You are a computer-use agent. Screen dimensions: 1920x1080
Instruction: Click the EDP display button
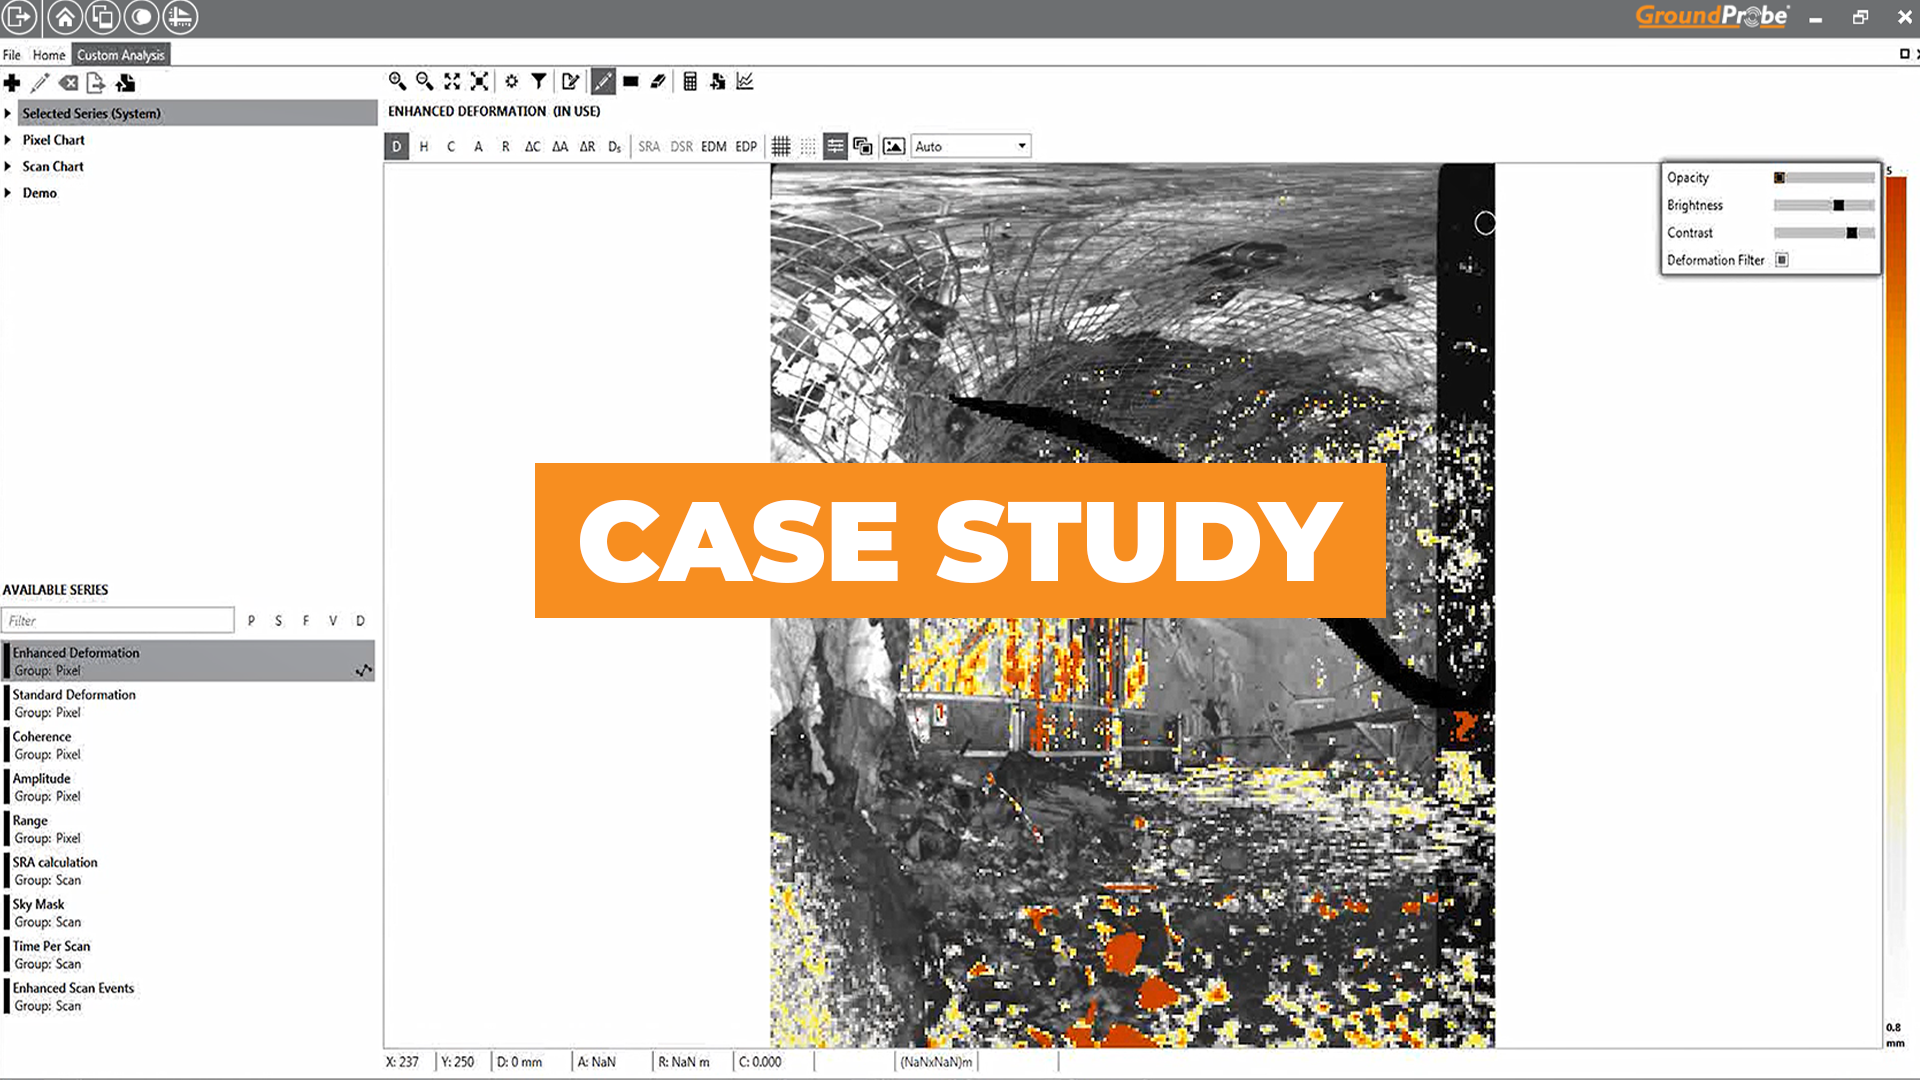pyautogui.click(x=745, y=146)
